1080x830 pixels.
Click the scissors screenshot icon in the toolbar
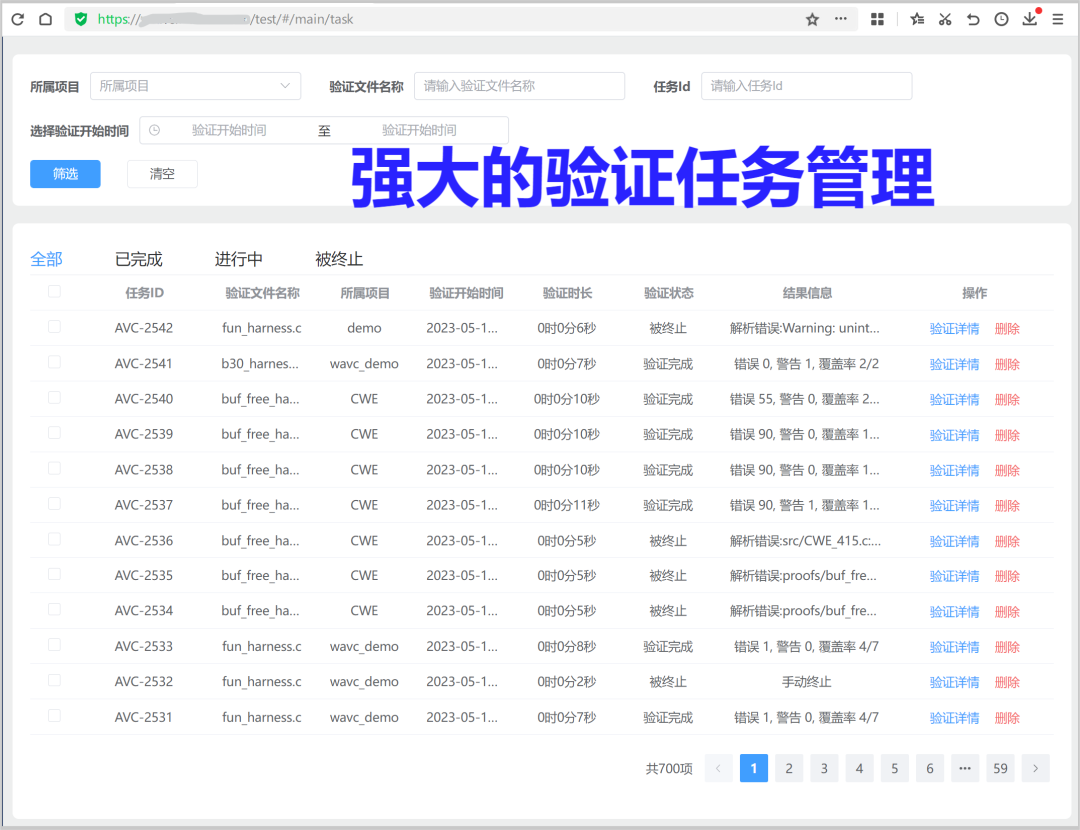[944, 18]
